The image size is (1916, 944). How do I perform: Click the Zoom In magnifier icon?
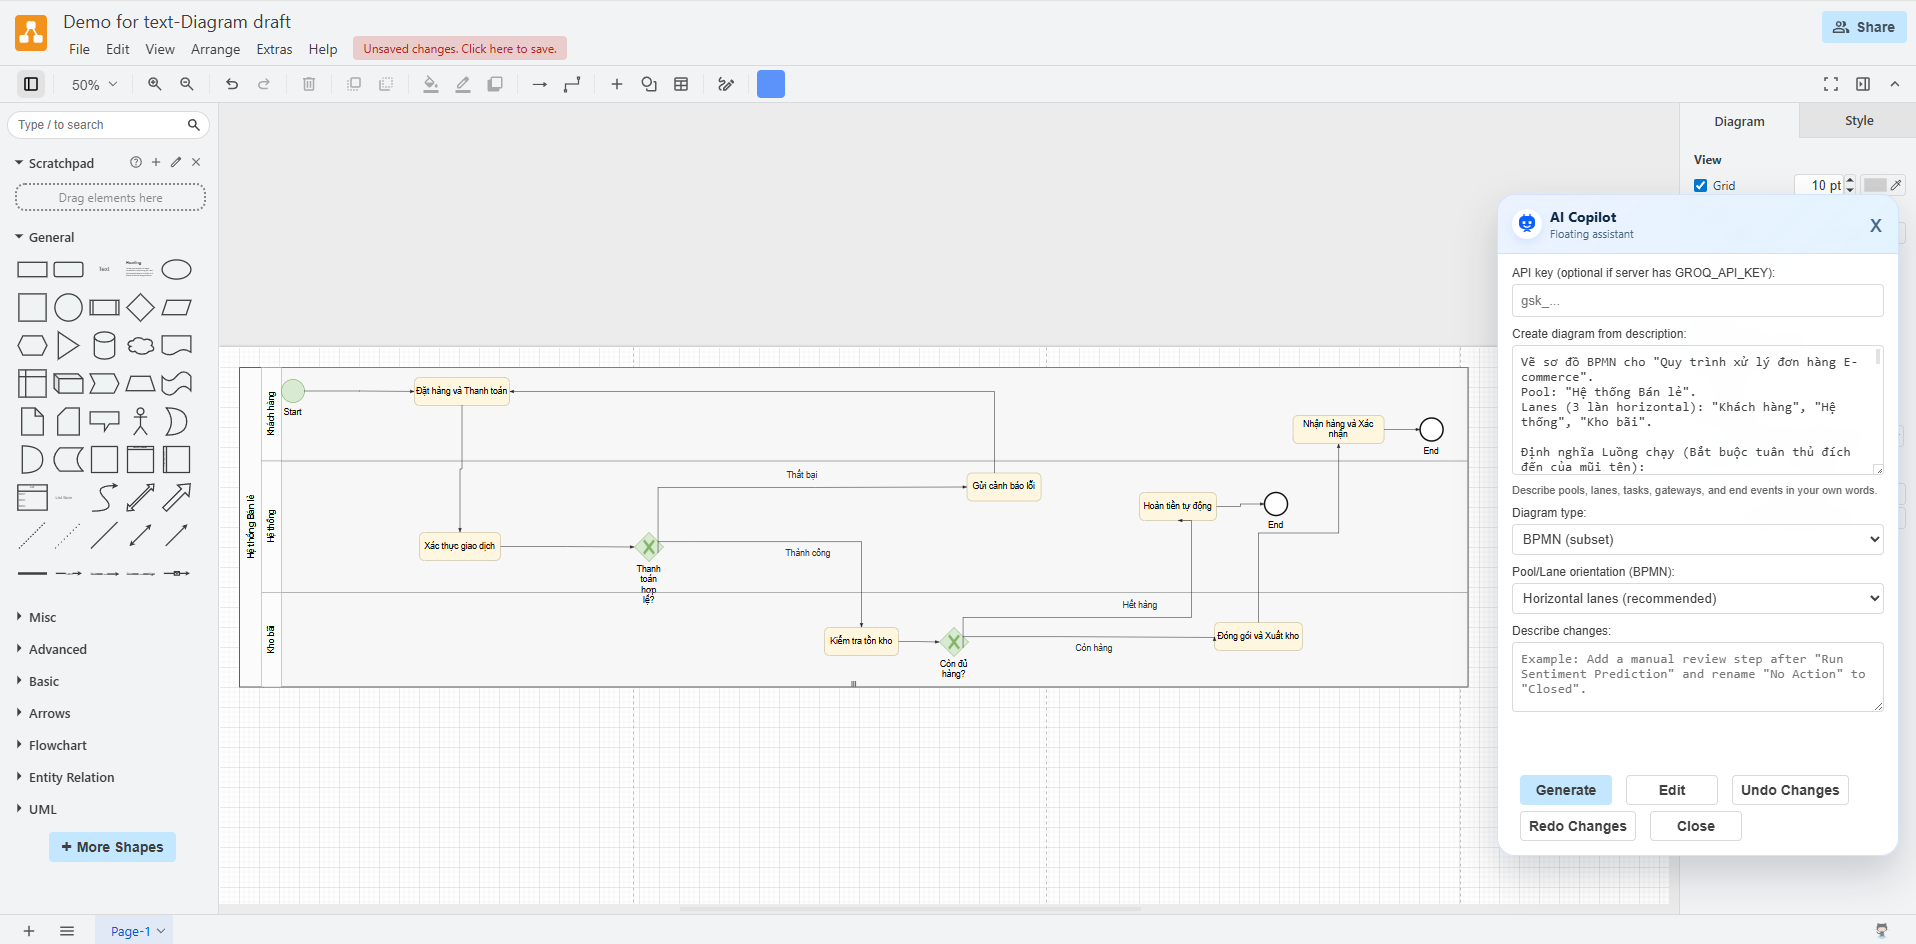(x=154, y=85)
